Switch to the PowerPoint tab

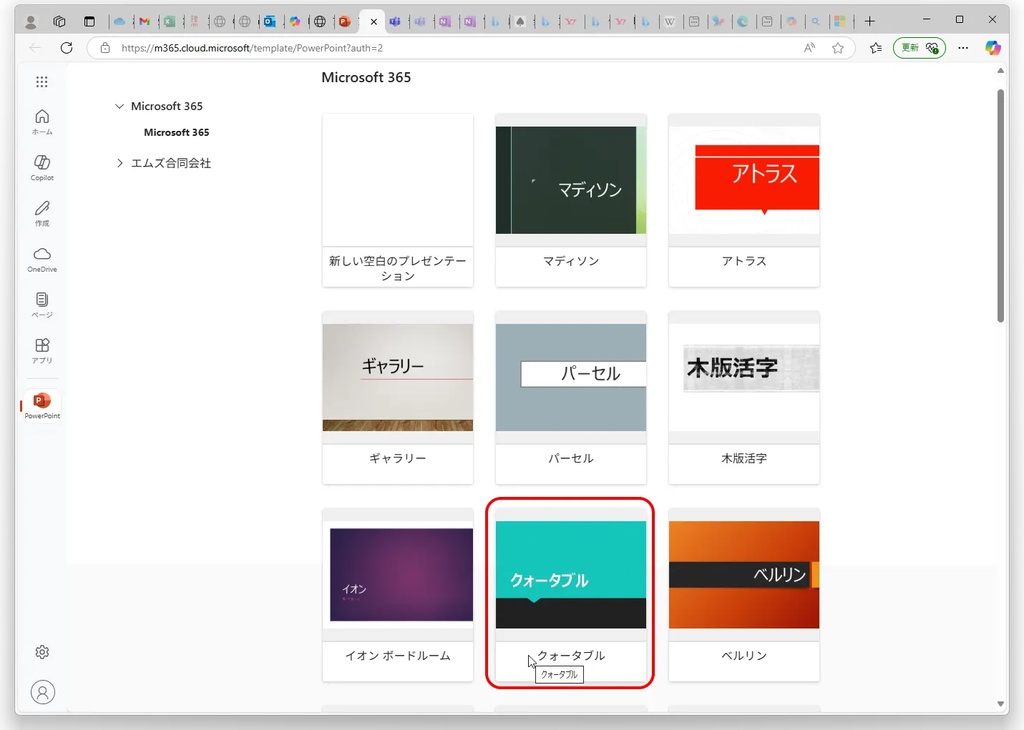344,22
